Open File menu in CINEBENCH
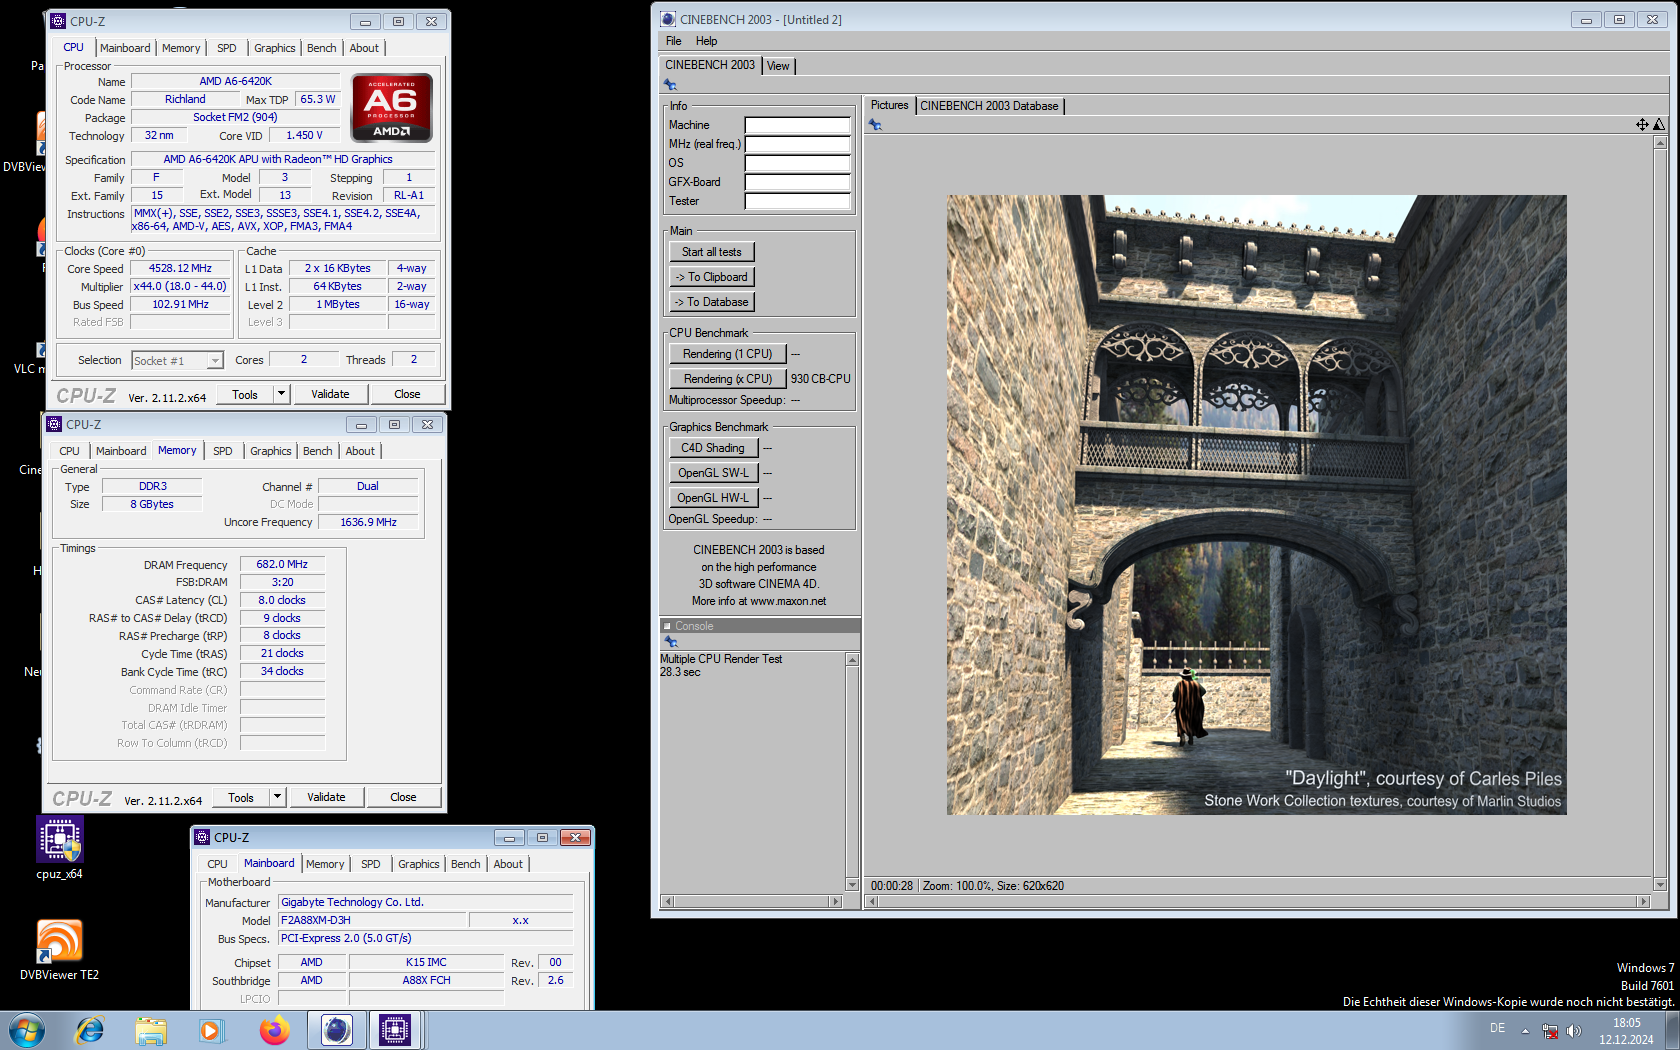1680x1050 pixels. point(673,41)
